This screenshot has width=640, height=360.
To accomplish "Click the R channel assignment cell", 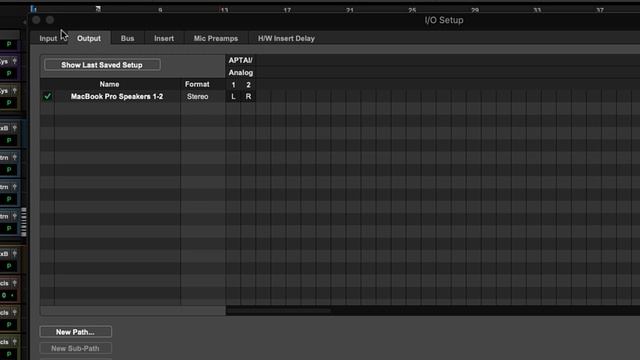I will (x=248, y=97).
